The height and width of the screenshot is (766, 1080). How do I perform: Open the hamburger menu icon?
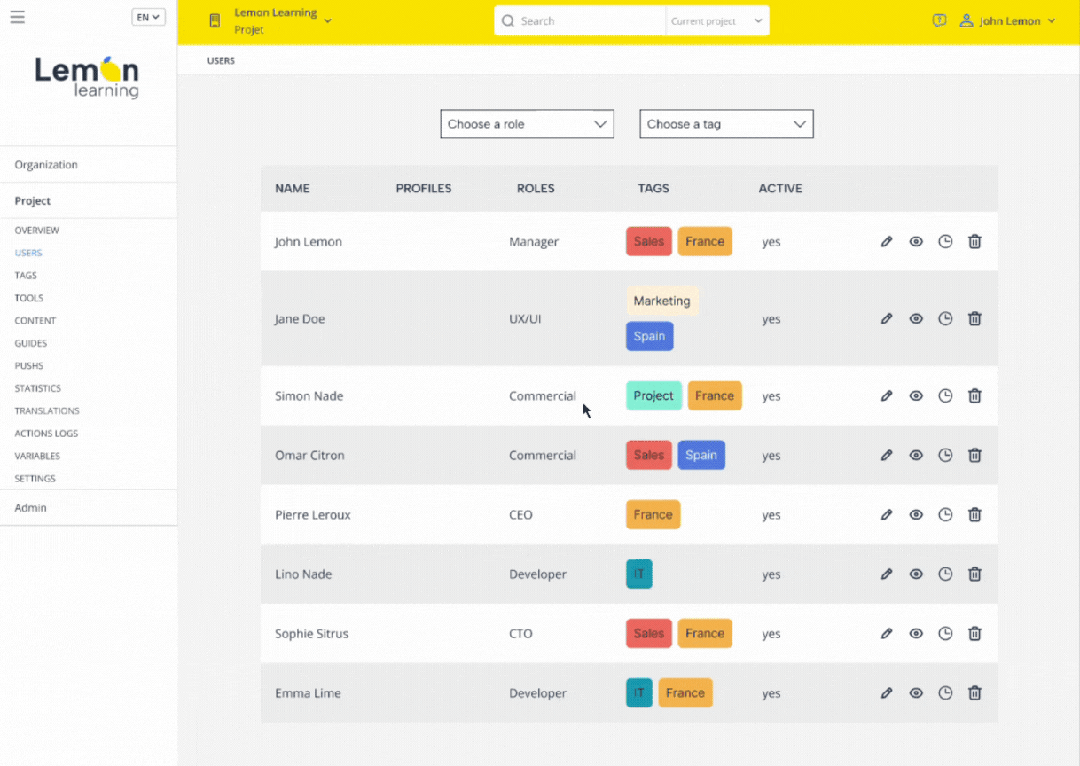click(17, 17)
